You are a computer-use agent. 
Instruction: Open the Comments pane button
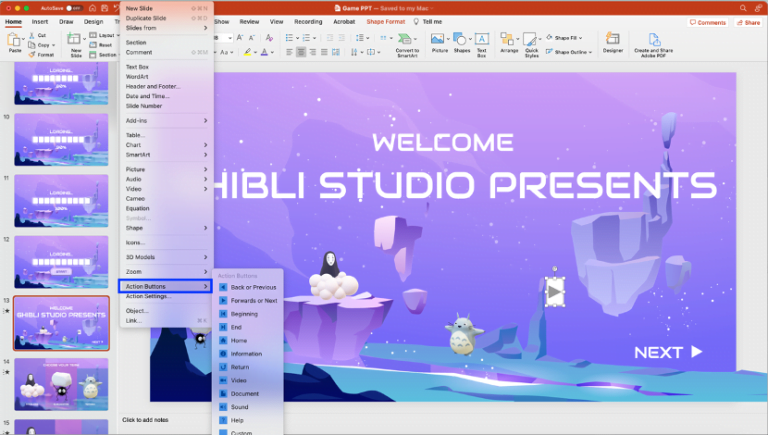tap(708, 22)
